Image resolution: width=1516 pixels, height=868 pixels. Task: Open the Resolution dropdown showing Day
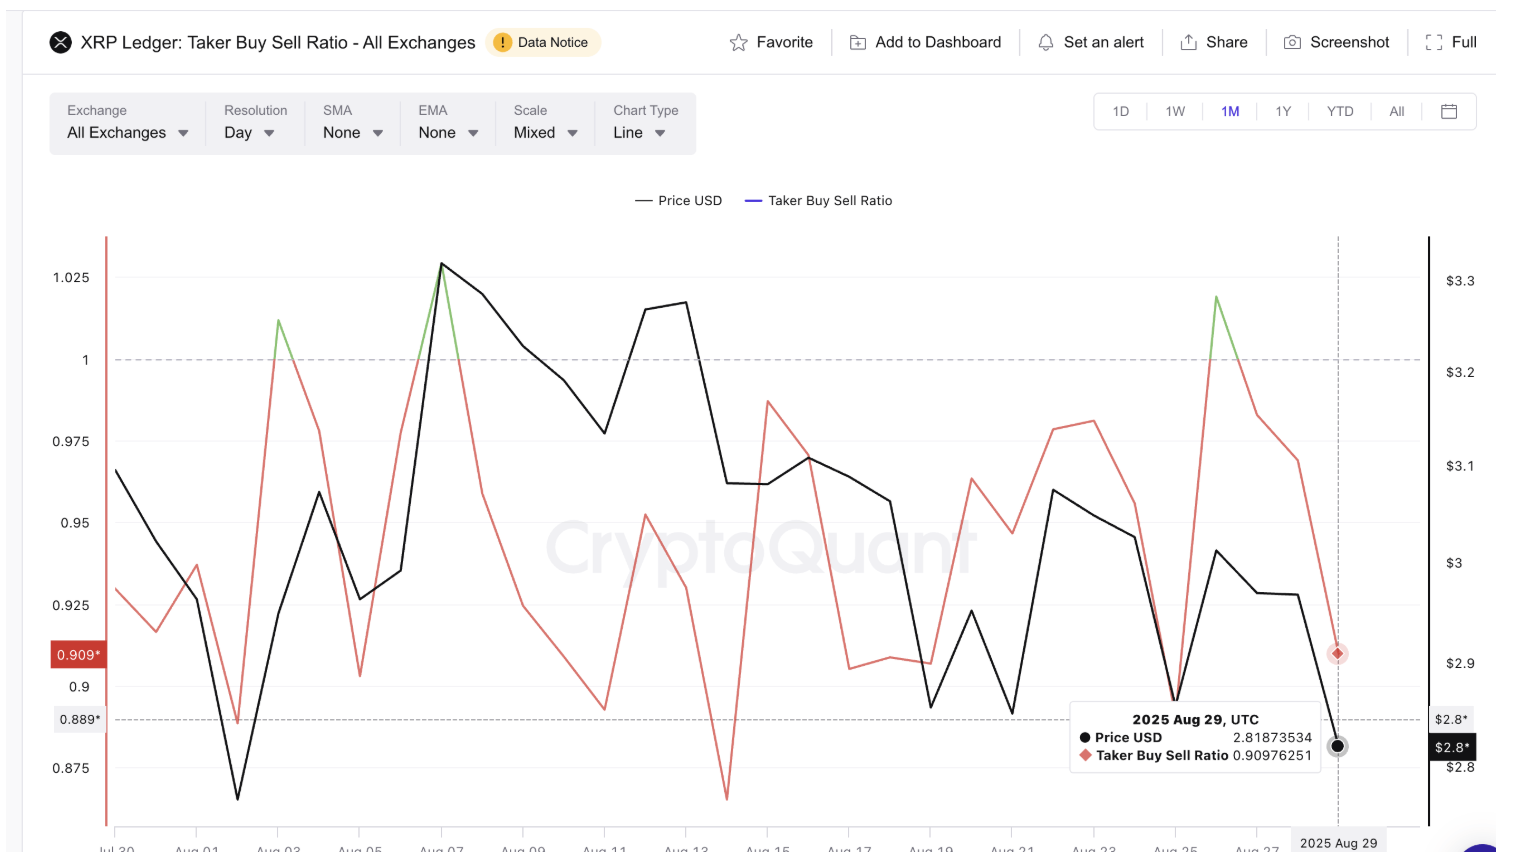(x=249, y=133)
